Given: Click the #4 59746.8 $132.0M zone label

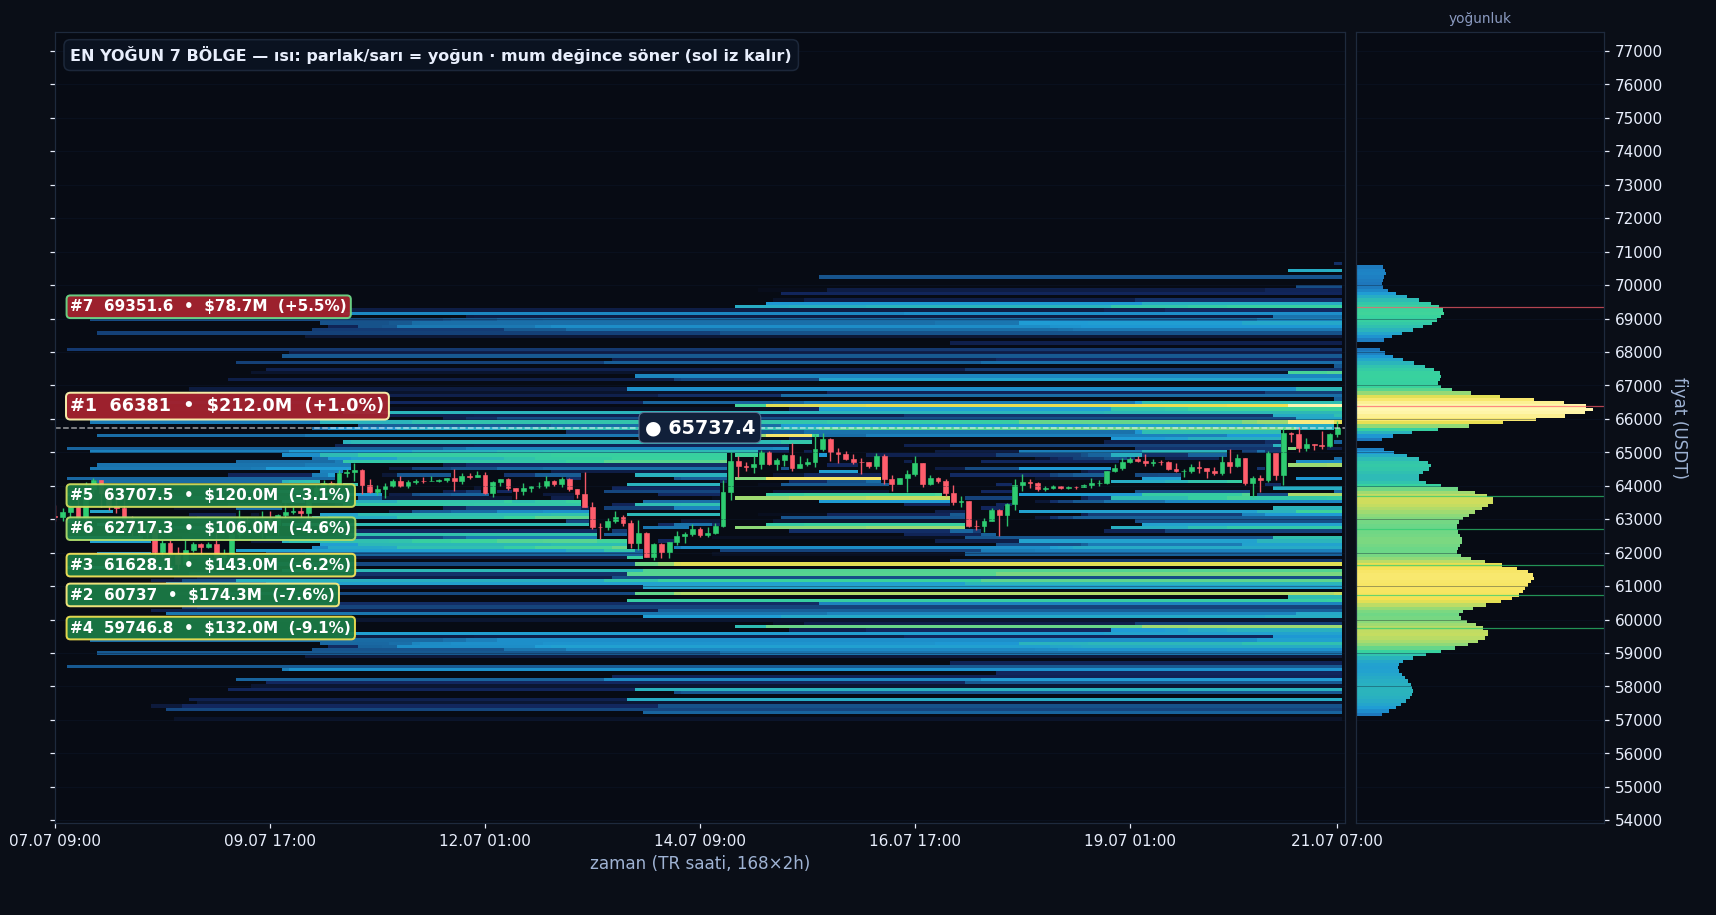Looking at the screenshot, I should tap(210, 628).
